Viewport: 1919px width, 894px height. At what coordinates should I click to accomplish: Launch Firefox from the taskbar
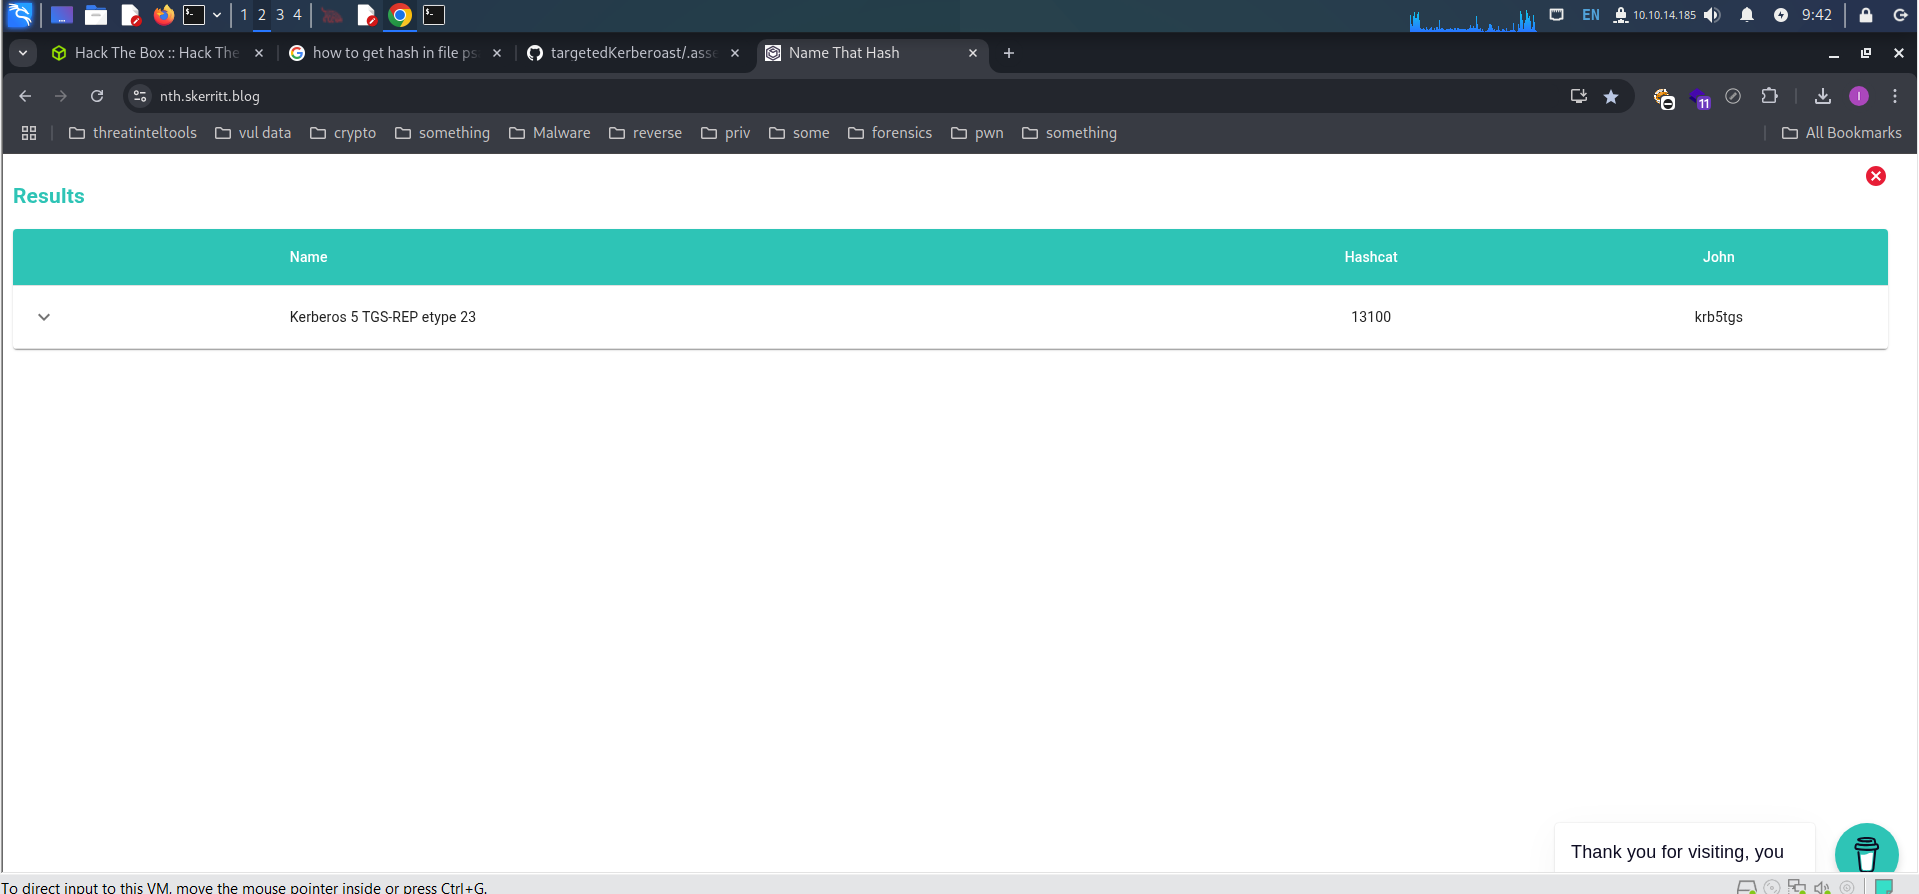[163, 15]
